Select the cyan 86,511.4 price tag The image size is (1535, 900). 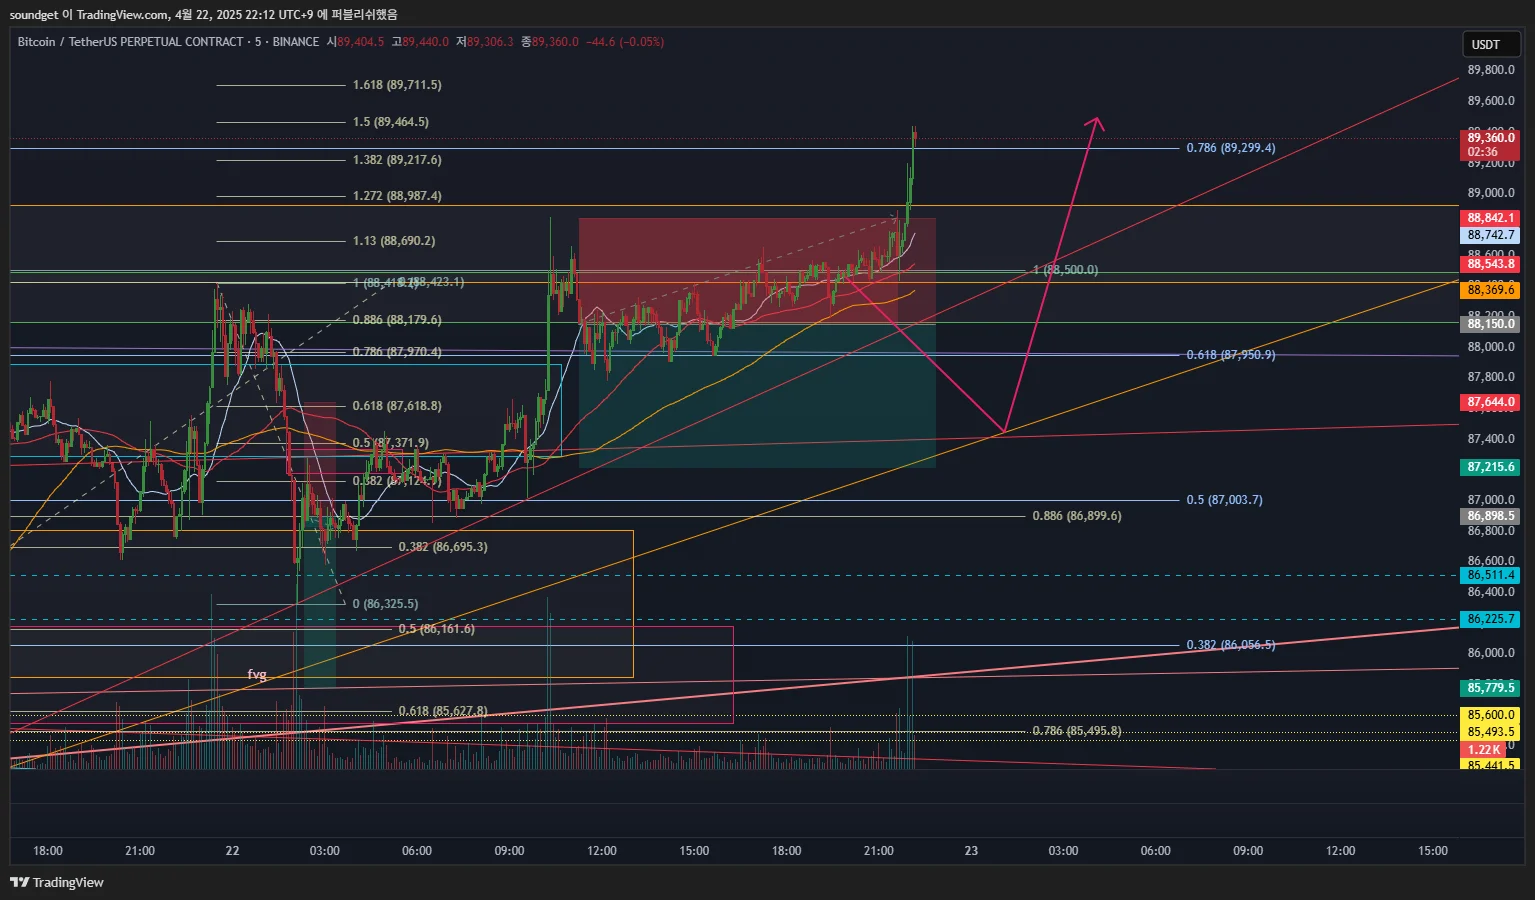1491,575
